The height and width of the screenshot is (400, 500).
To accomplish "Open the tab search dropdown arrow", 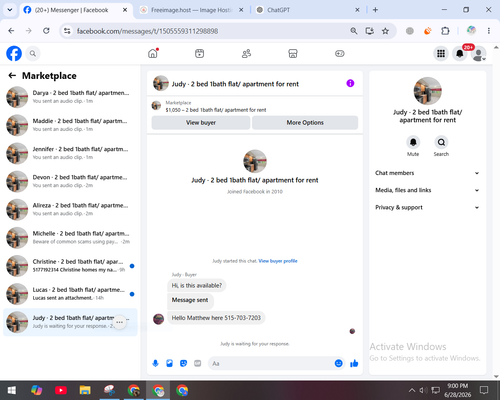I will [10, 10].
